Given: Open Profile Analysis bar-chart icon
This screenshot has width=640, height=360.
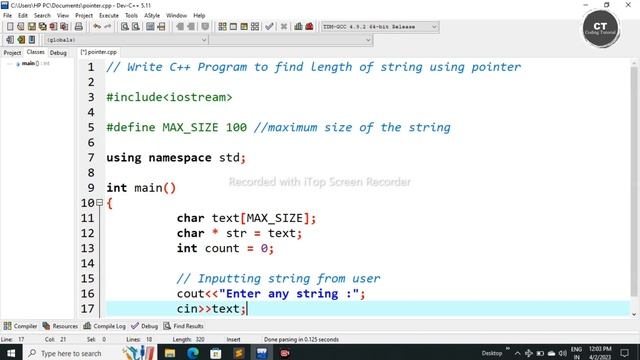Looking at the screenshot, I should click(298, 27).
